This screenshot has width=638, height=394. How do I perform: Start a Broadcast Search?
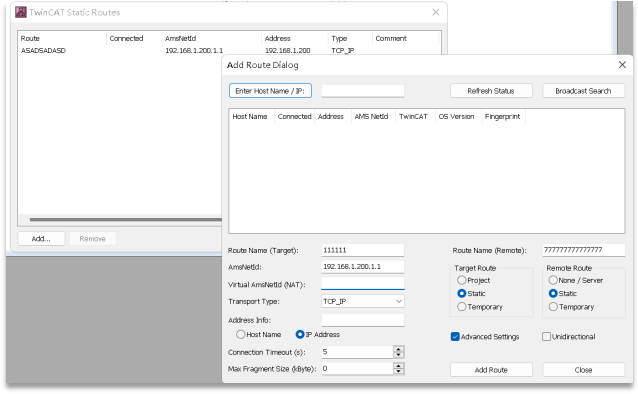(583, 91)
